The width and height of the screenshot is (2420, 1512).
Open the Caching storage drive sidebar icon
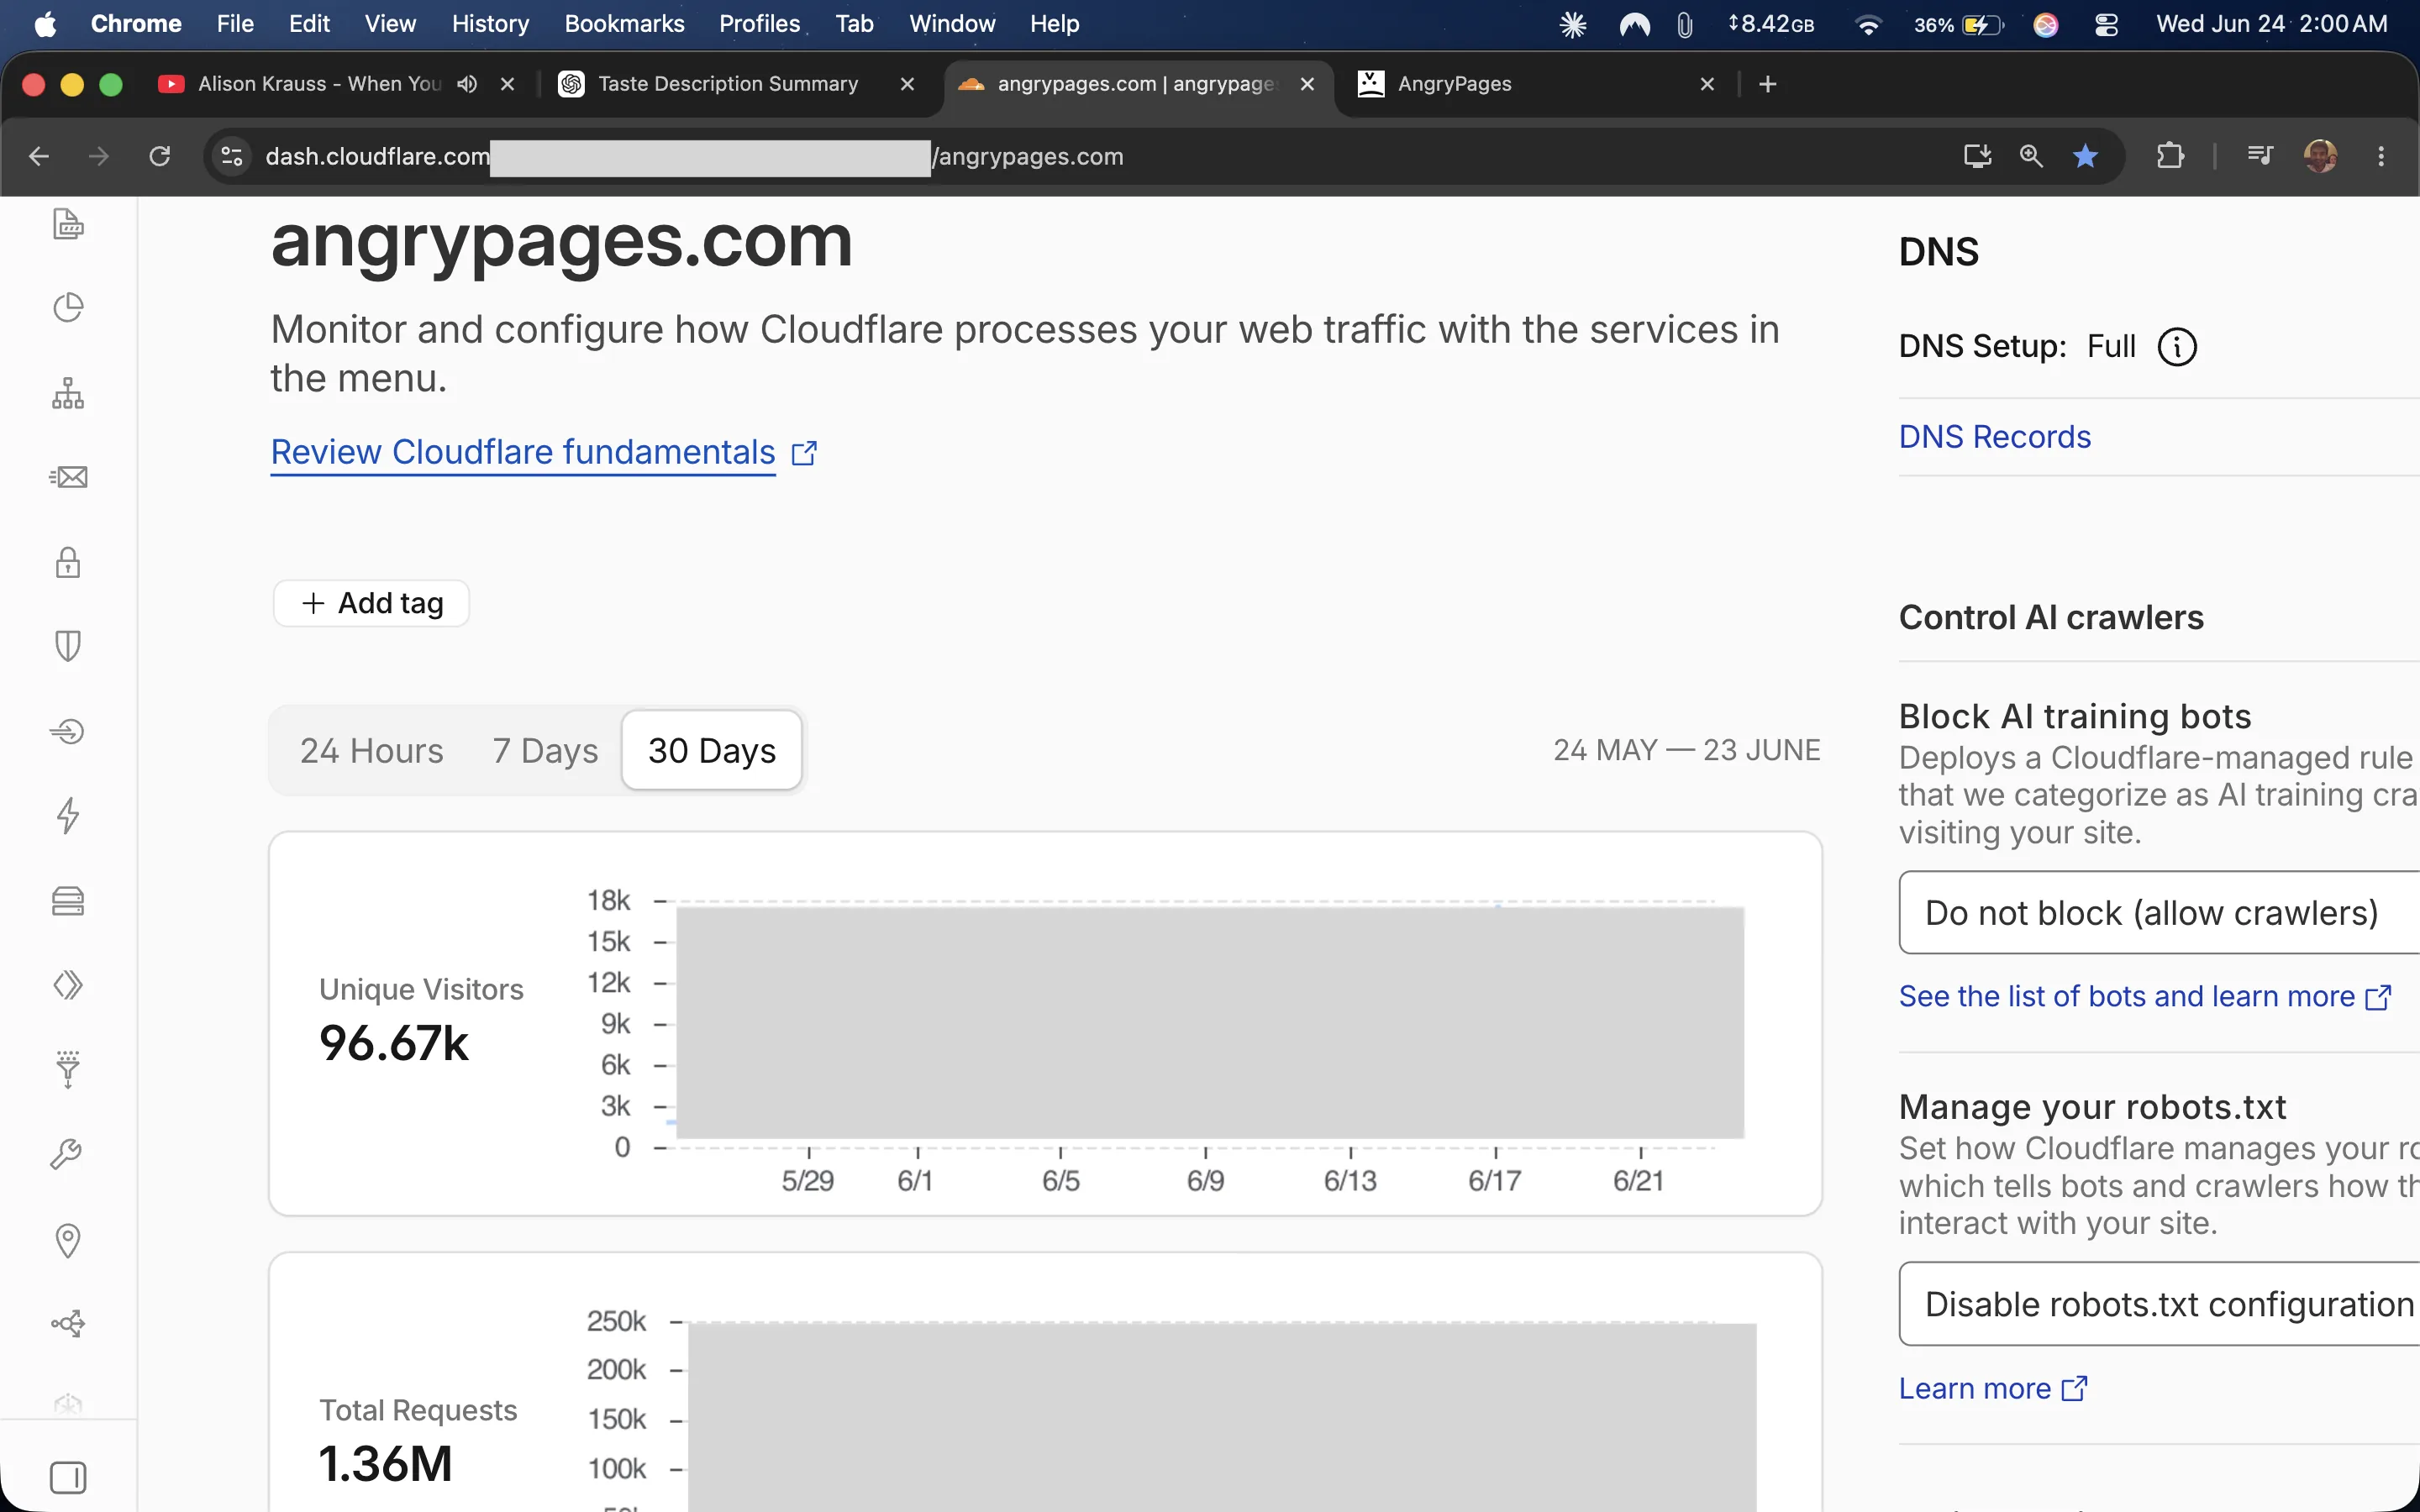pyautogui.click(x=68, y=901)
